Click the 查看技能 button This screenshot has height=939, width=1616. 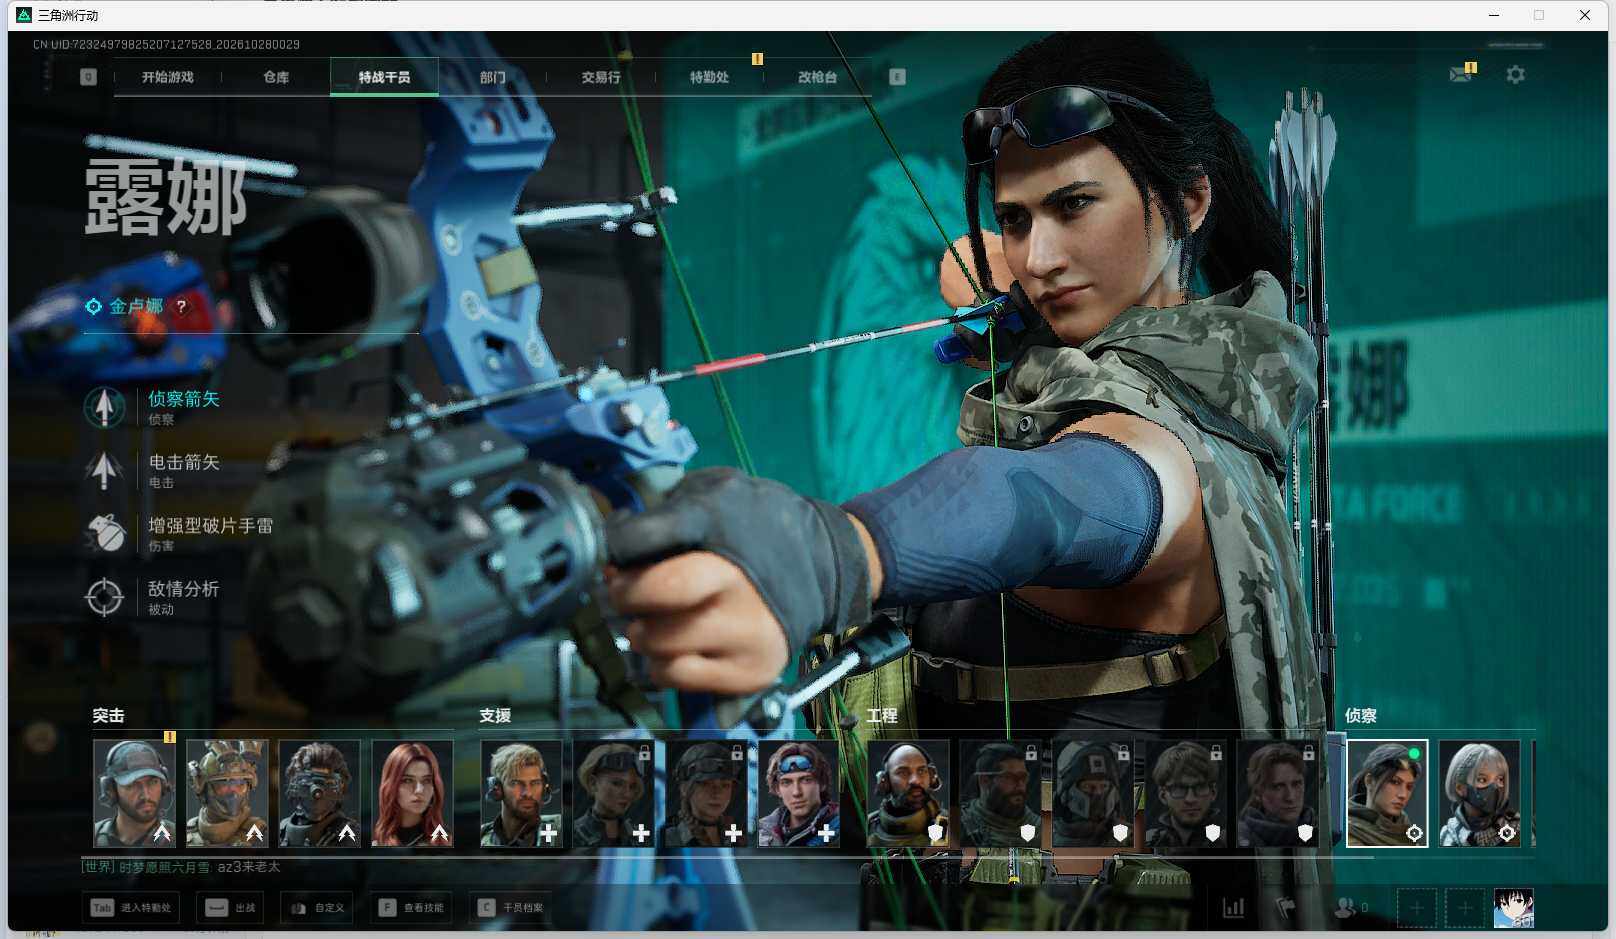pos(412,908)
